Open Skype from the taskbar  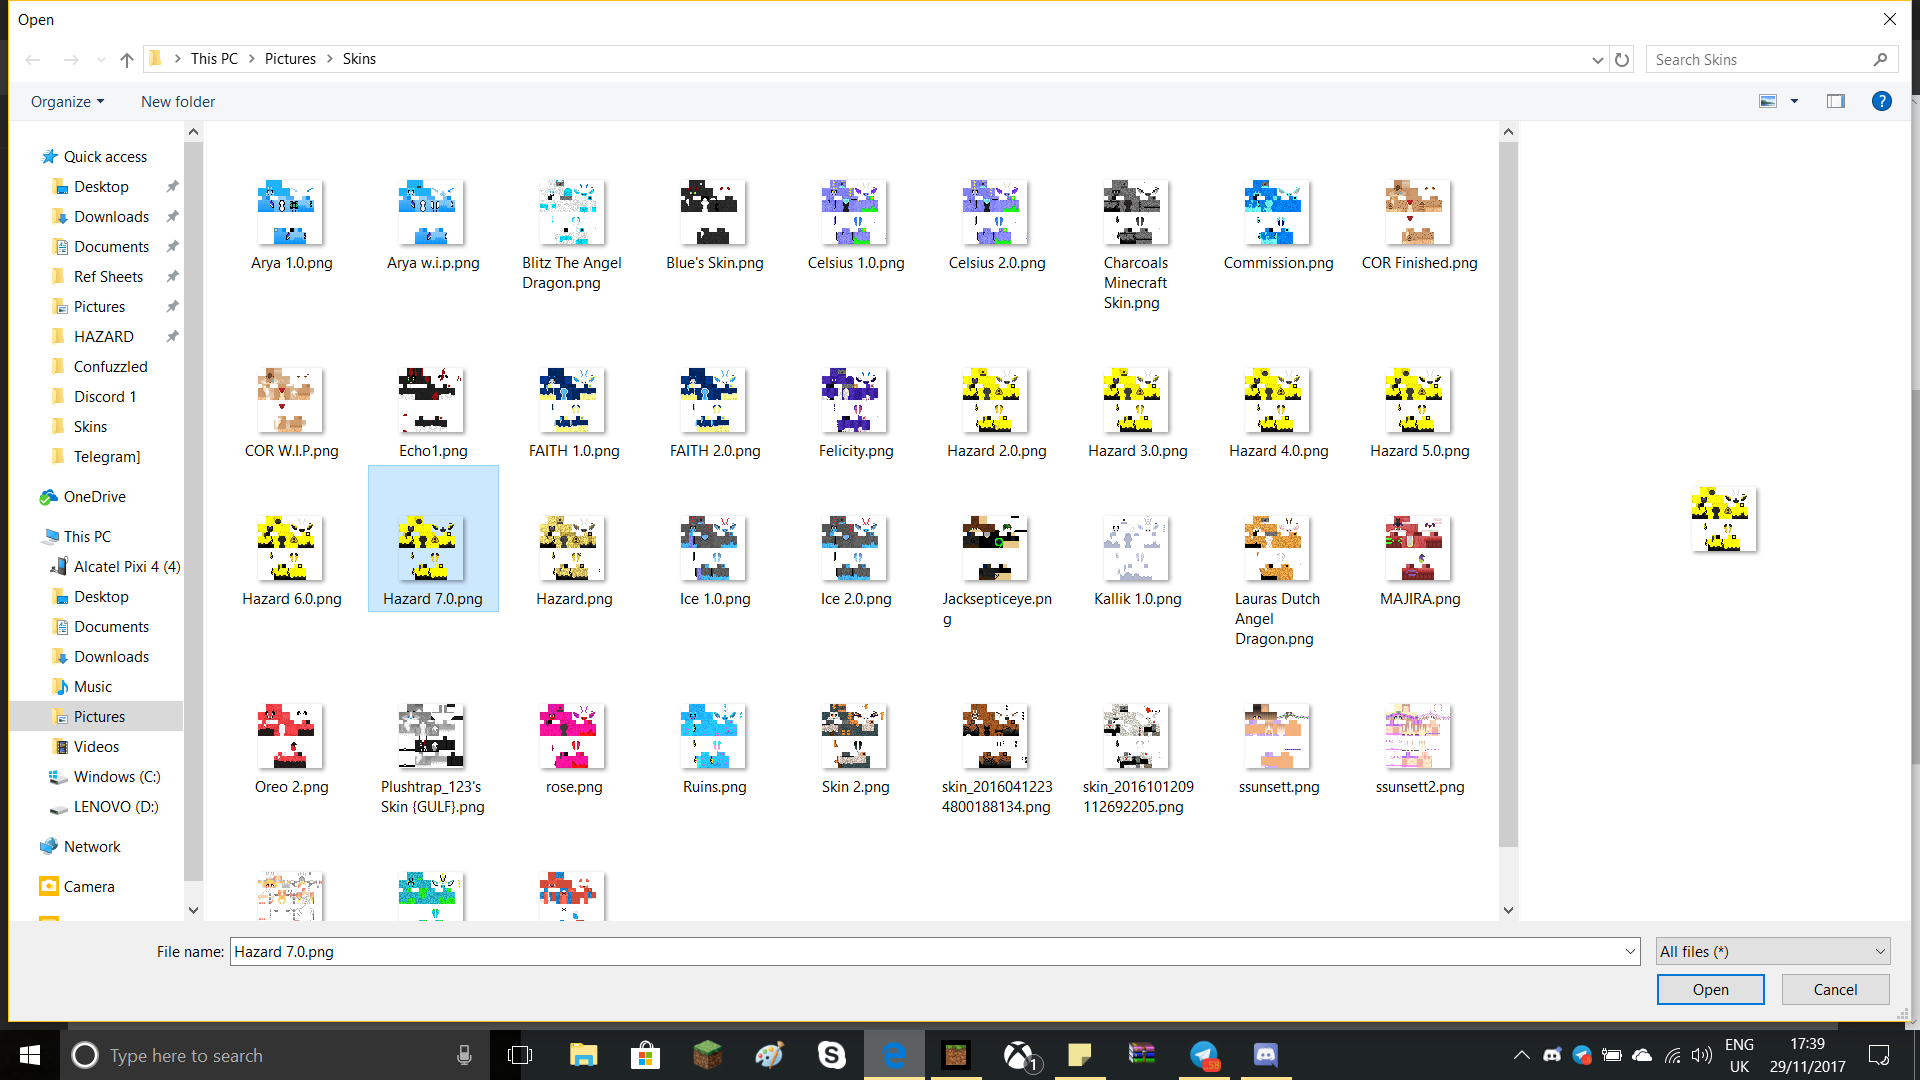[x=831, y=1055]
